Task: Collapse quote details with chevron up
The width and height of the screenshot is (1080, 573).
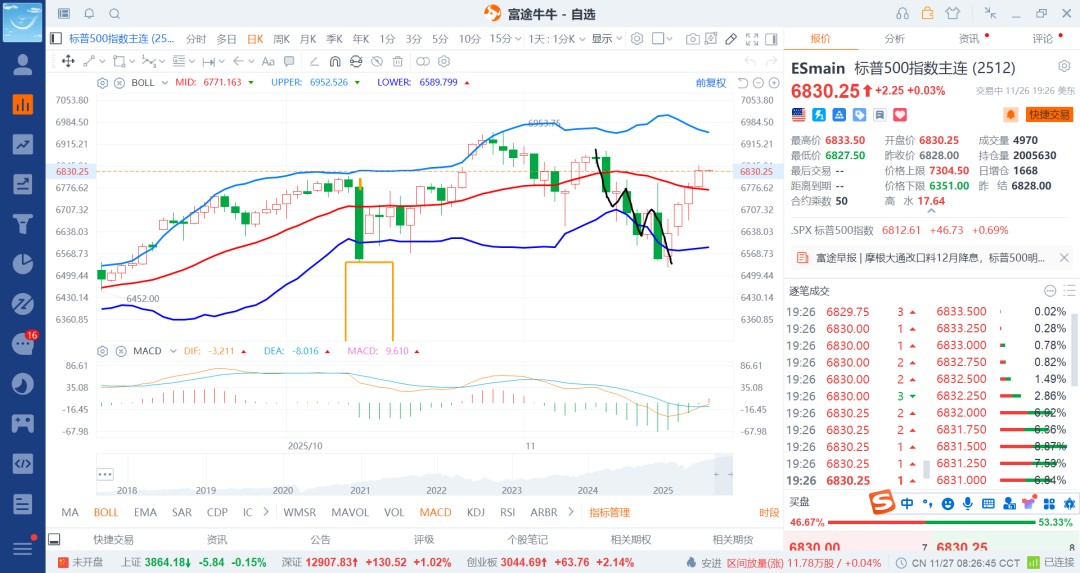Action: (931, 211)
